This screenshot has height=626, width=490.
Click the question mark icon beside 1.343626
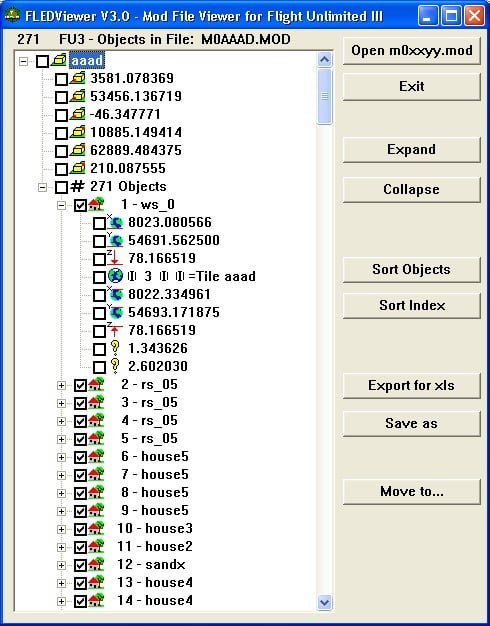[115, 348]
